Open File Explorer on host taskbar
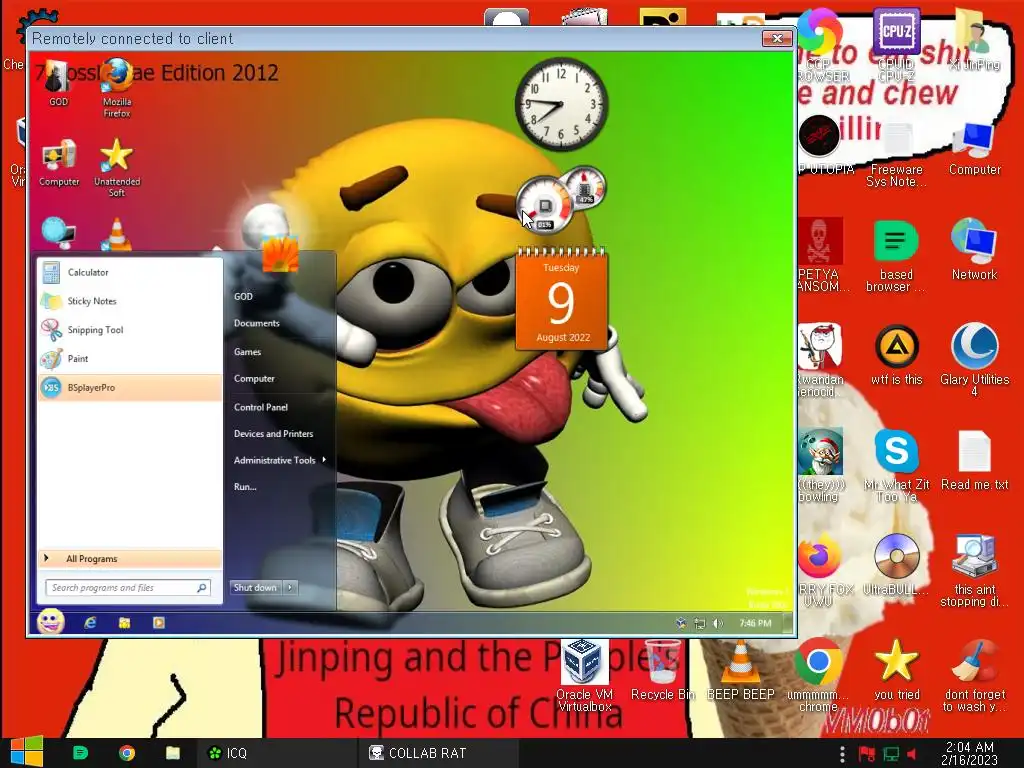The height and width of the screenshot is (768, 1024). click(x=172, y=753)
